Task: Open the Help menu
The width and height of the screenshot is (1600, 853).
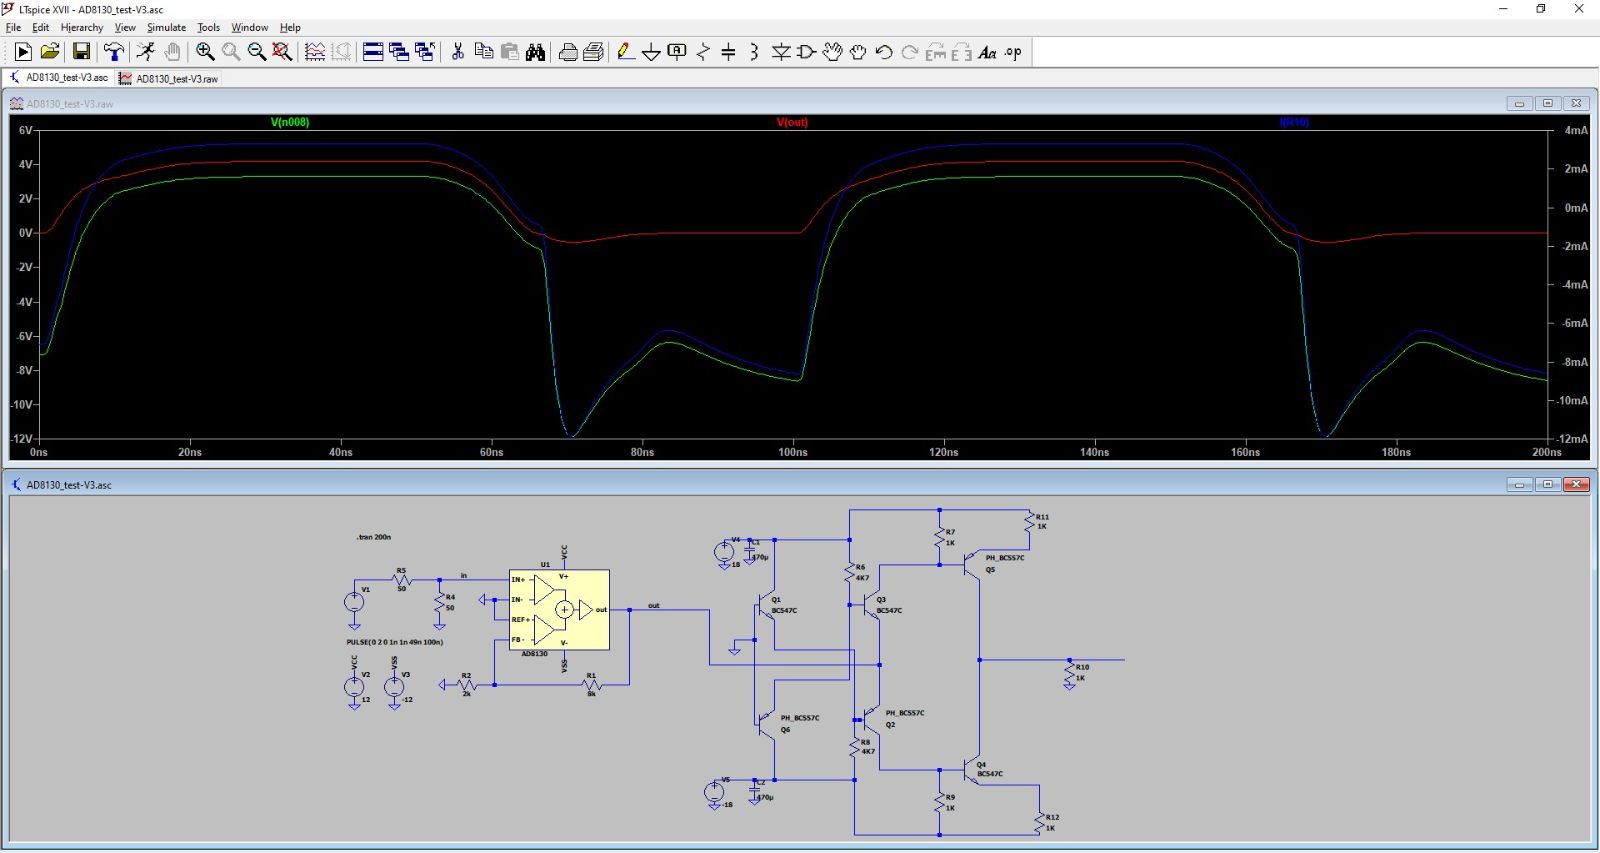Action: click(290, 27)
